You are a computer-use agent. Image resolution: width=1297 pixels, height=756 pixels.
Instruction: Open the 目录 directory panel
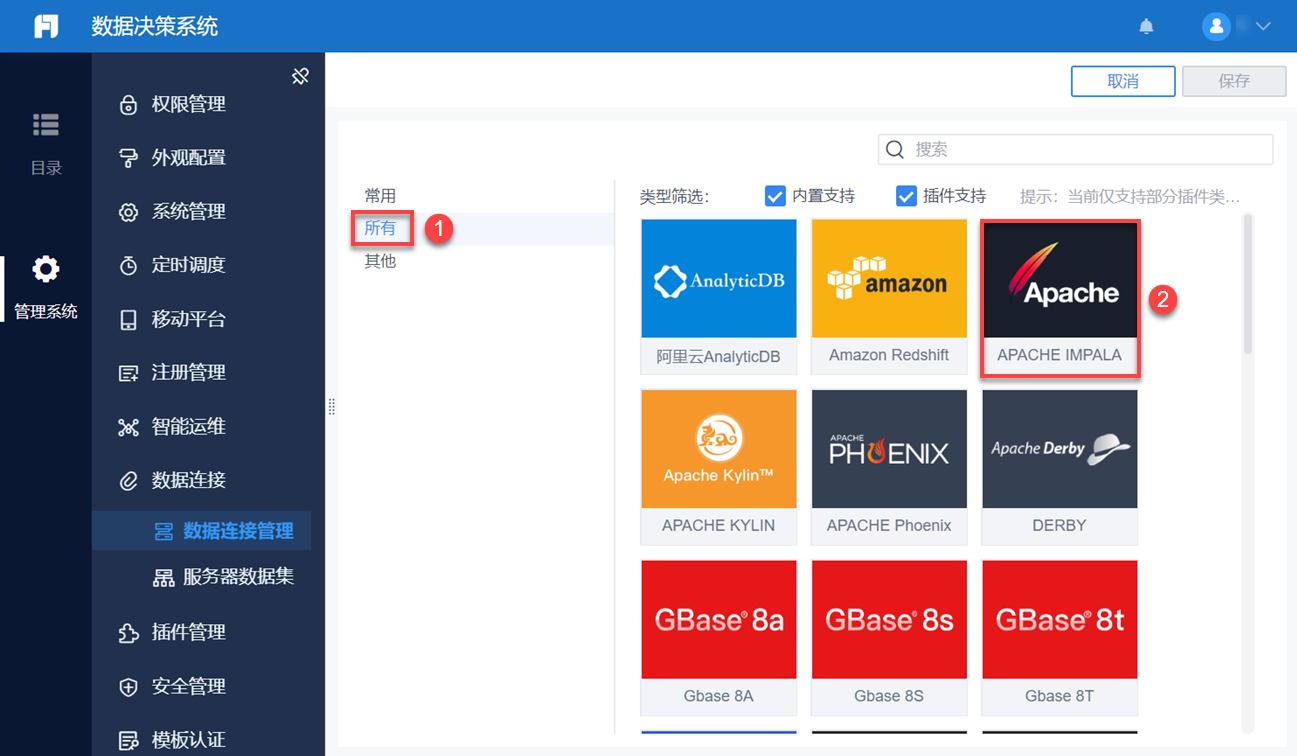click(x=46, y=144)
